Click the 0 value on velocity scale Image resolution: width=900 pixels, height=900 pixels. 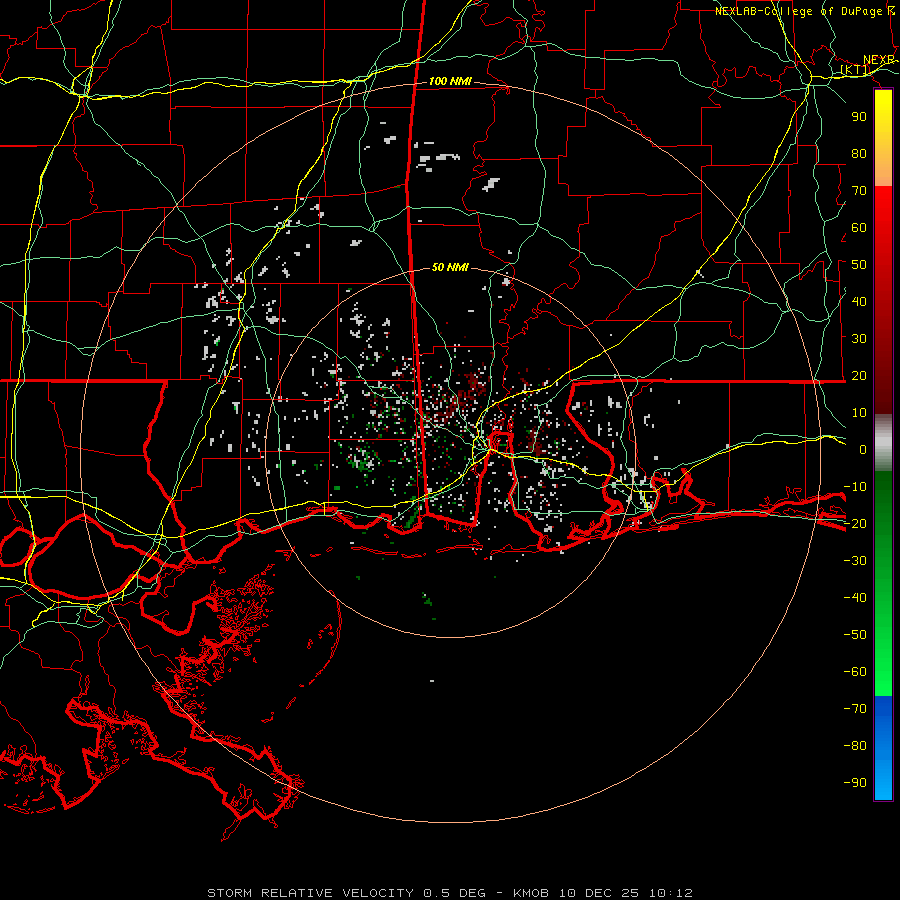(x=863, y=450)
